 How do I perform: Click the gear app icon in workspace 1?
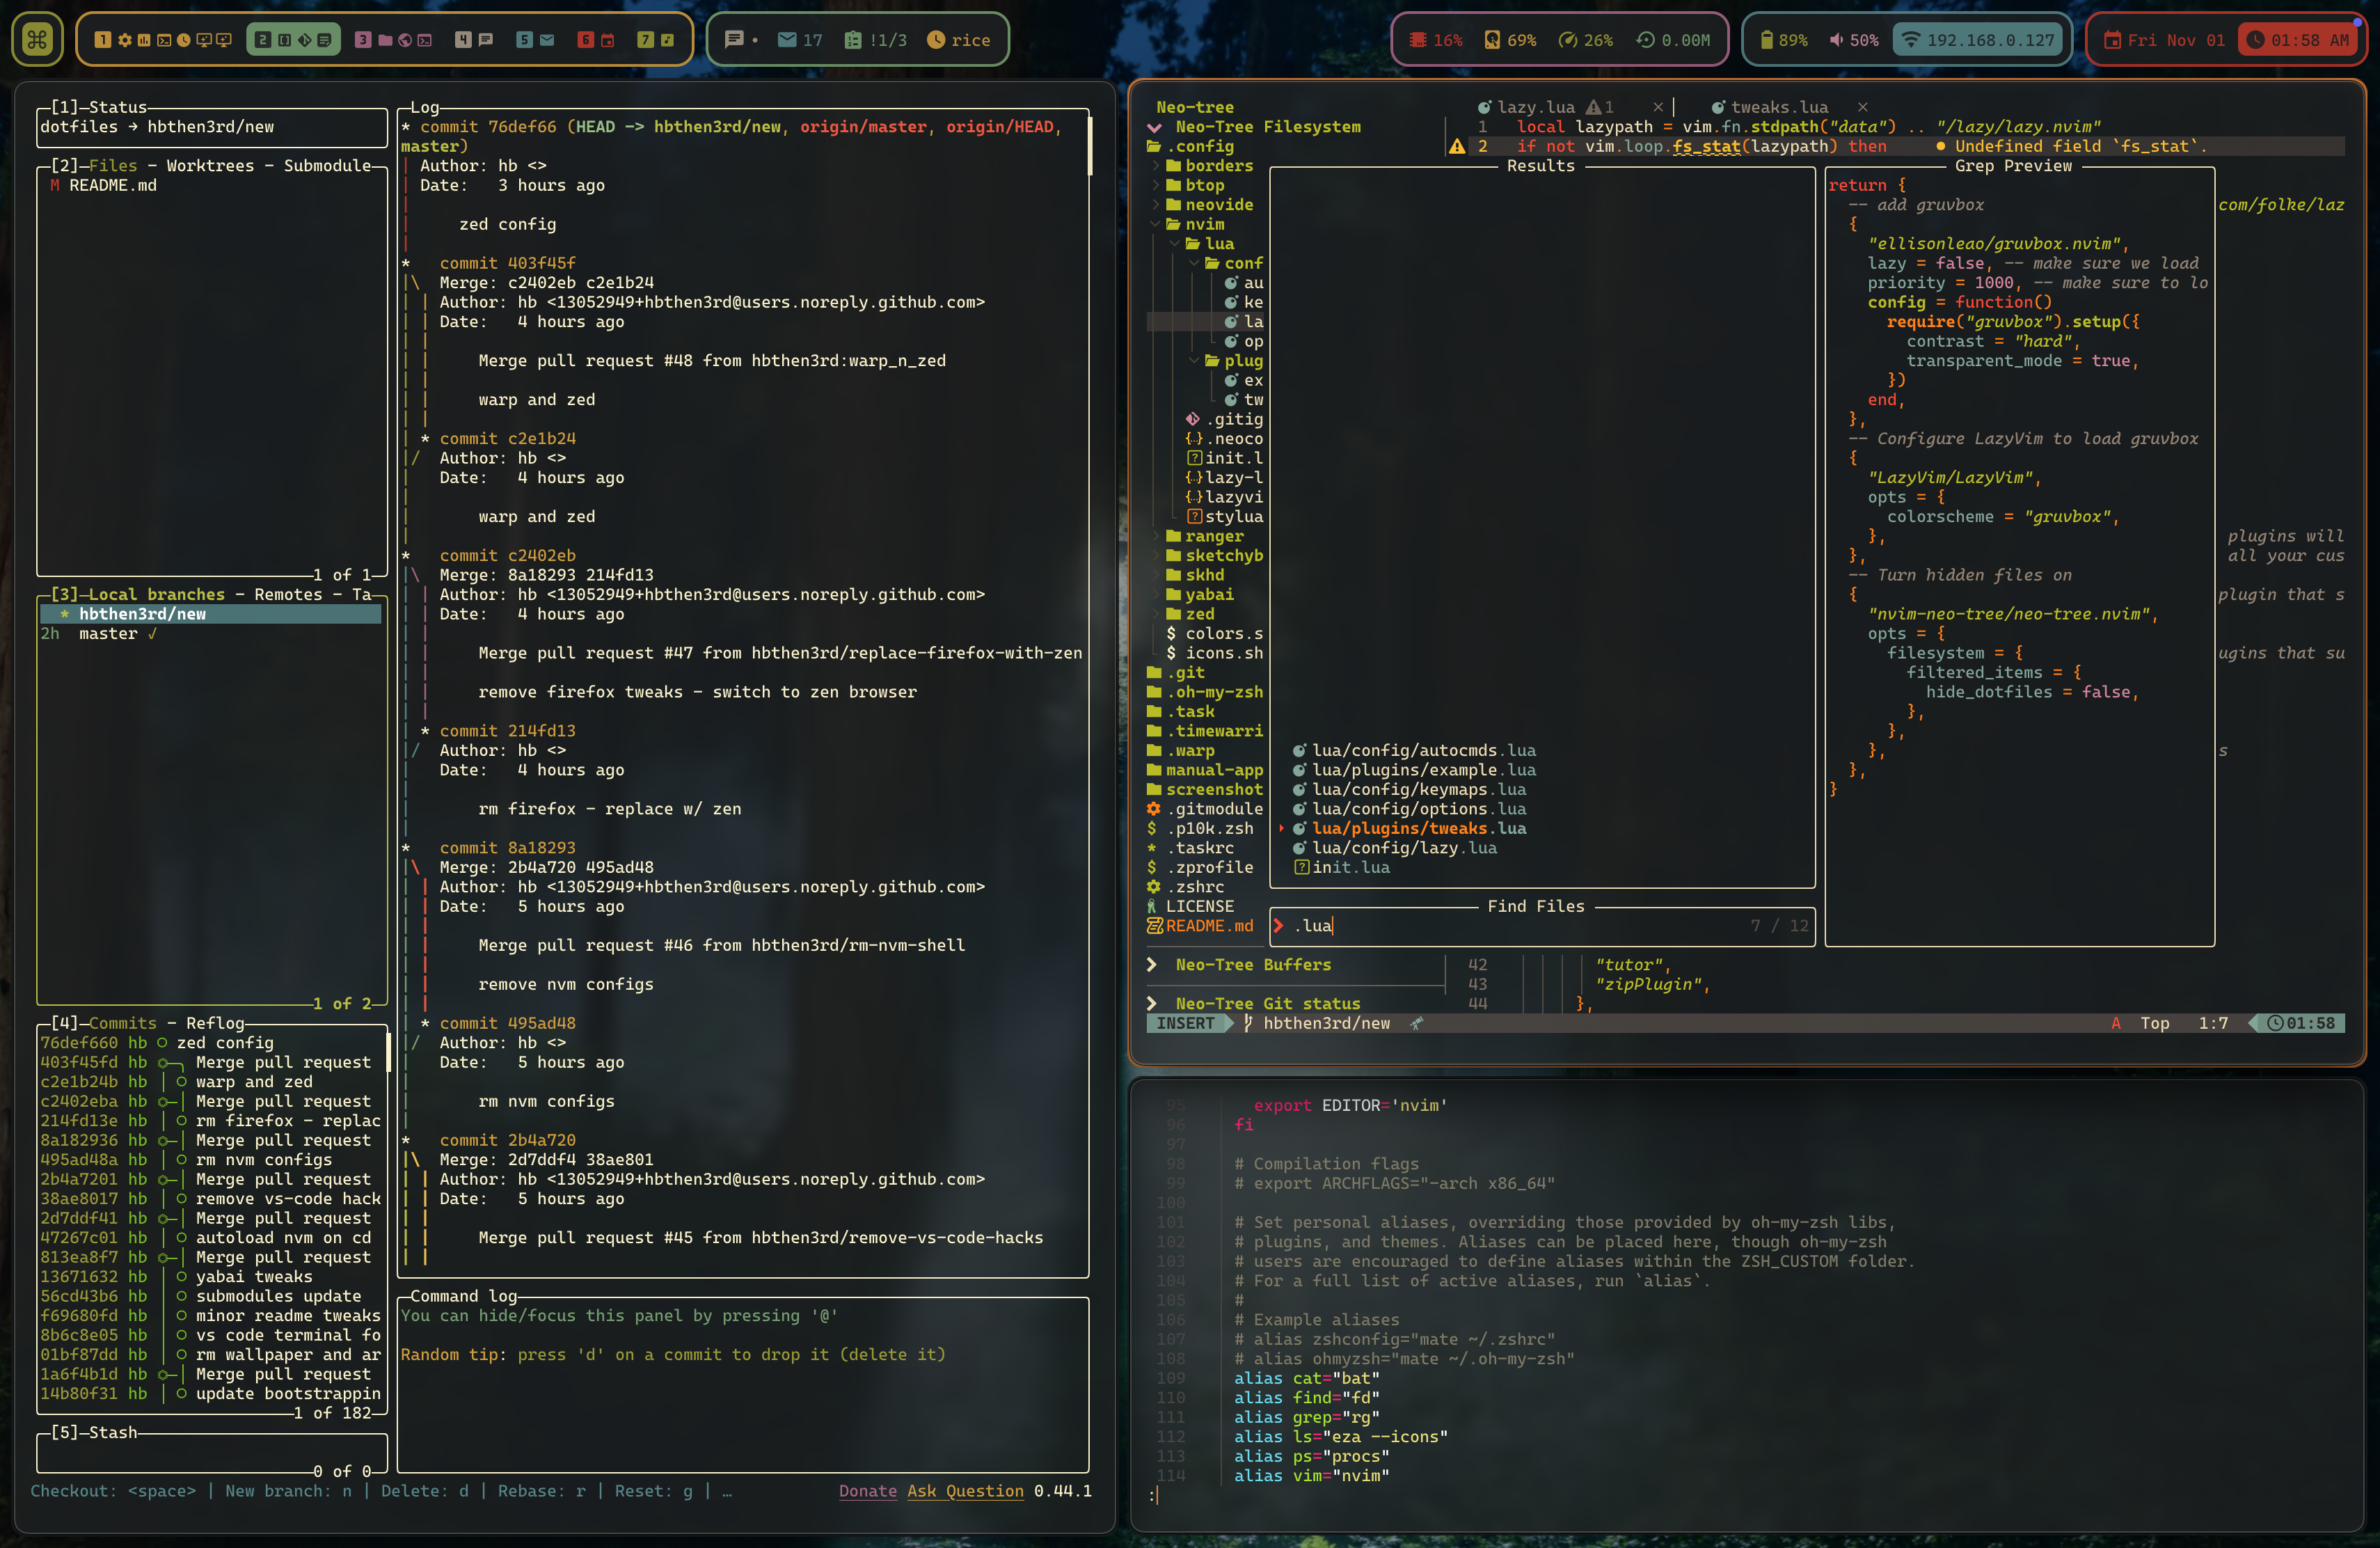[x=125, y=40]
